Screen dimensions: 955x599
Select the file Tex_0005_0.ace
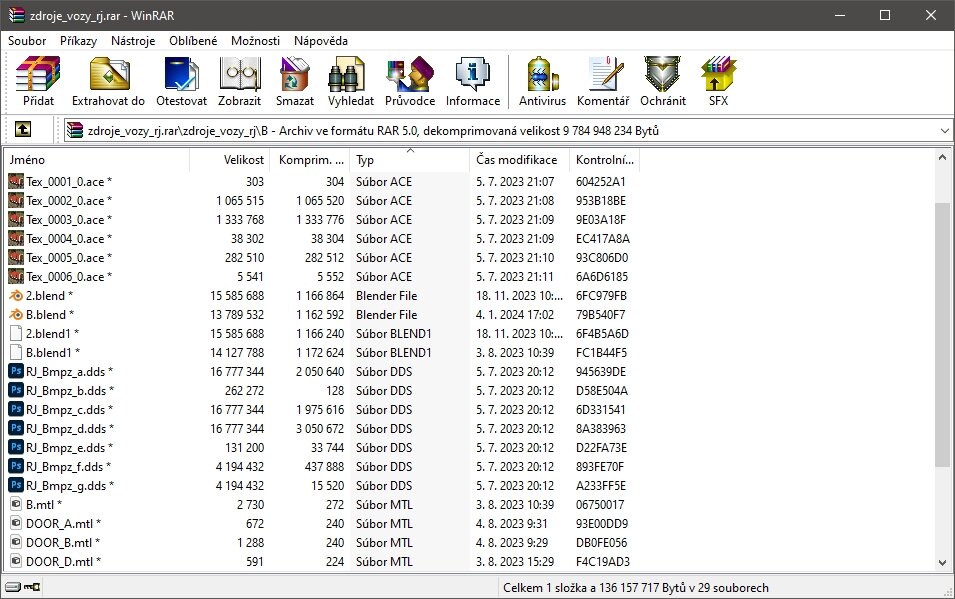click(x=69, y=257)
